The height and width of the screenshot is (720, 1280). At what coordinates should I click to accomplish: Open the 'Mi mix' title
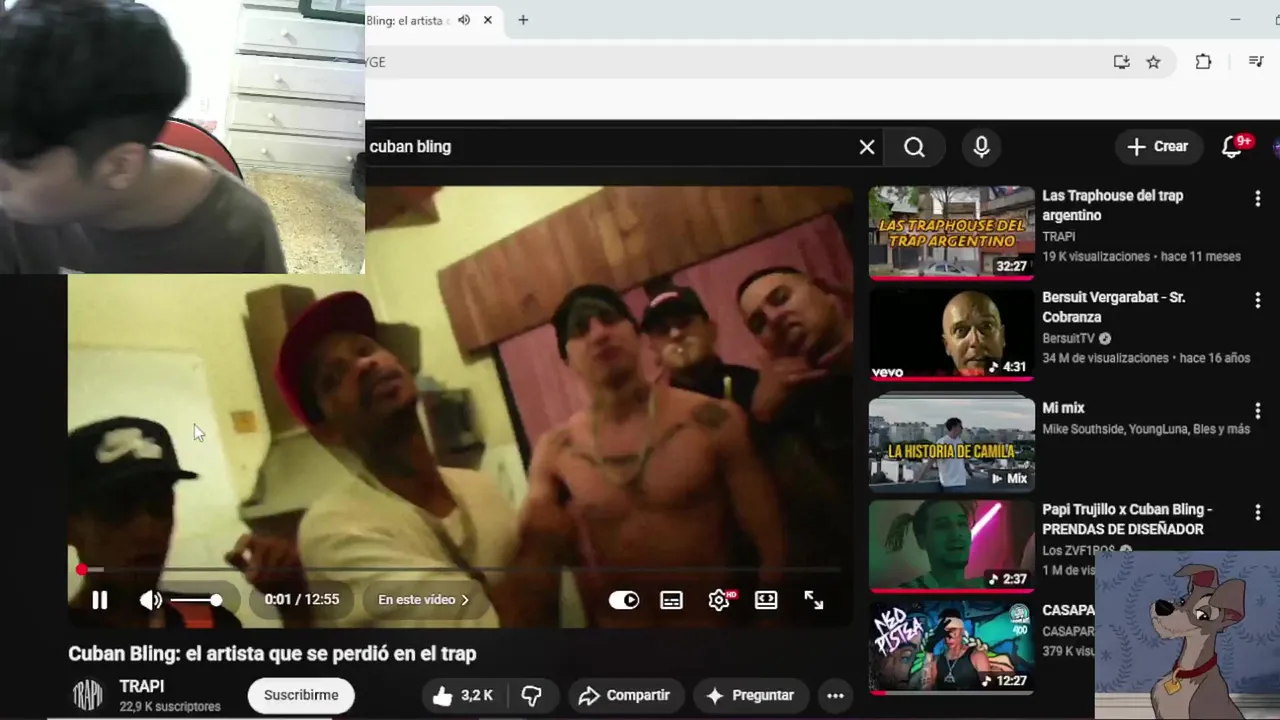(1063, 408)
